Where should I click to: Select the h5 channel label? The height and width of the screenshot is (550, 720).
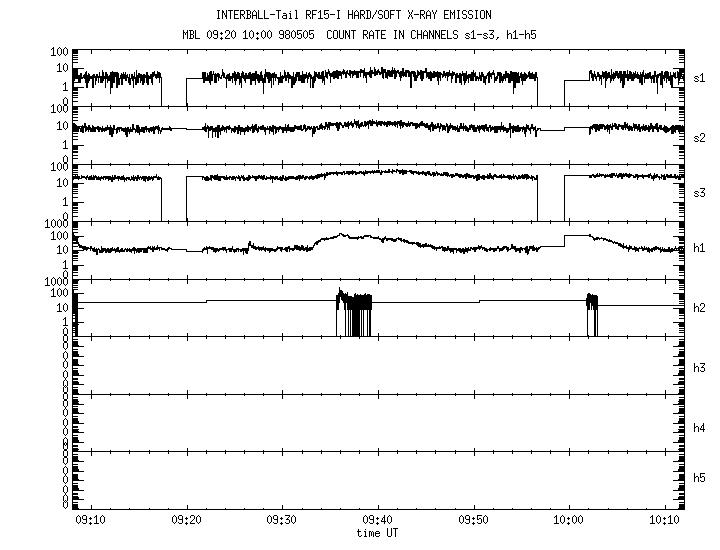(x=700, y=478)
